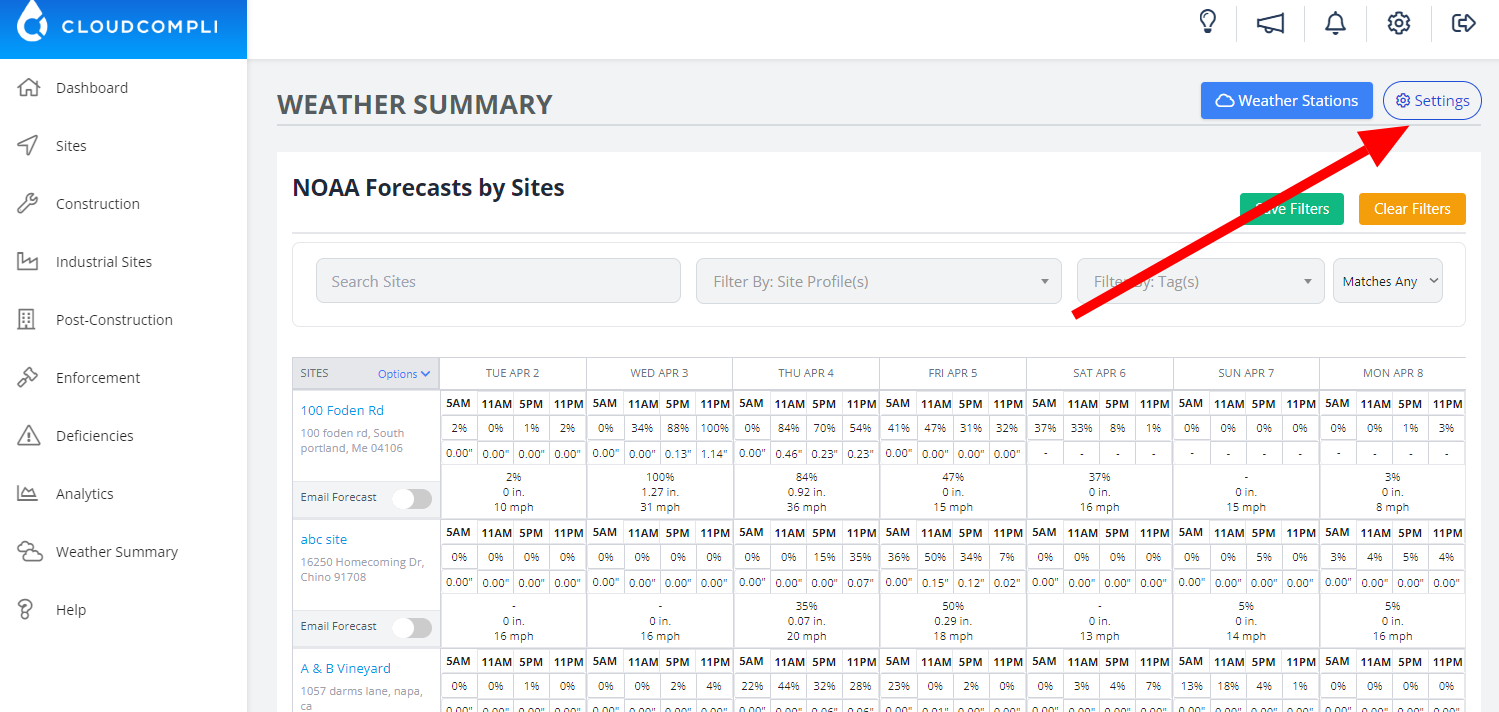Screen dimensions: 1499x712
Task: Click the 1.27 in. Wednesday summary
Action: click(x=660, y=492)
